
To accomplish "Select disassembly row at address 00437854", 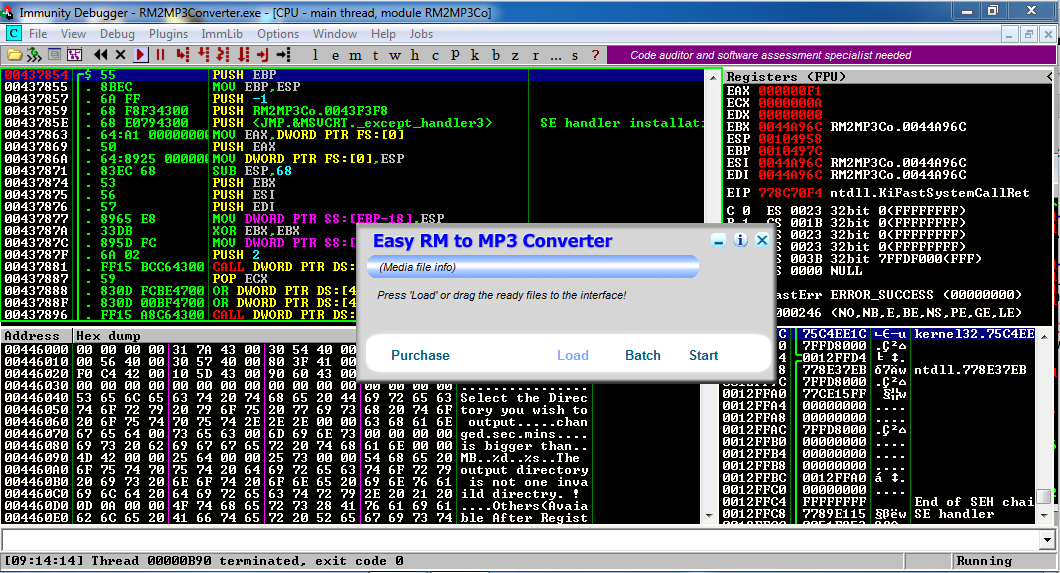I will 354,74.
